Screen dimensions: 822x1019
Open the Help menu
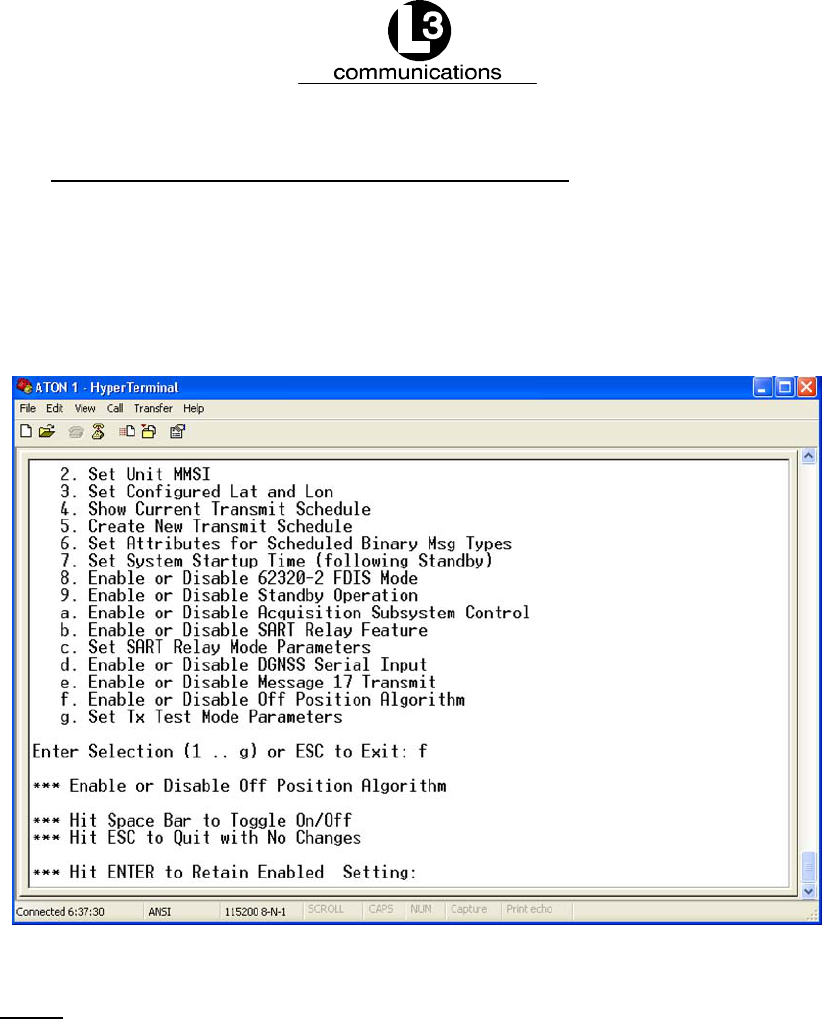pyautogui.click(x=193, y=408)
